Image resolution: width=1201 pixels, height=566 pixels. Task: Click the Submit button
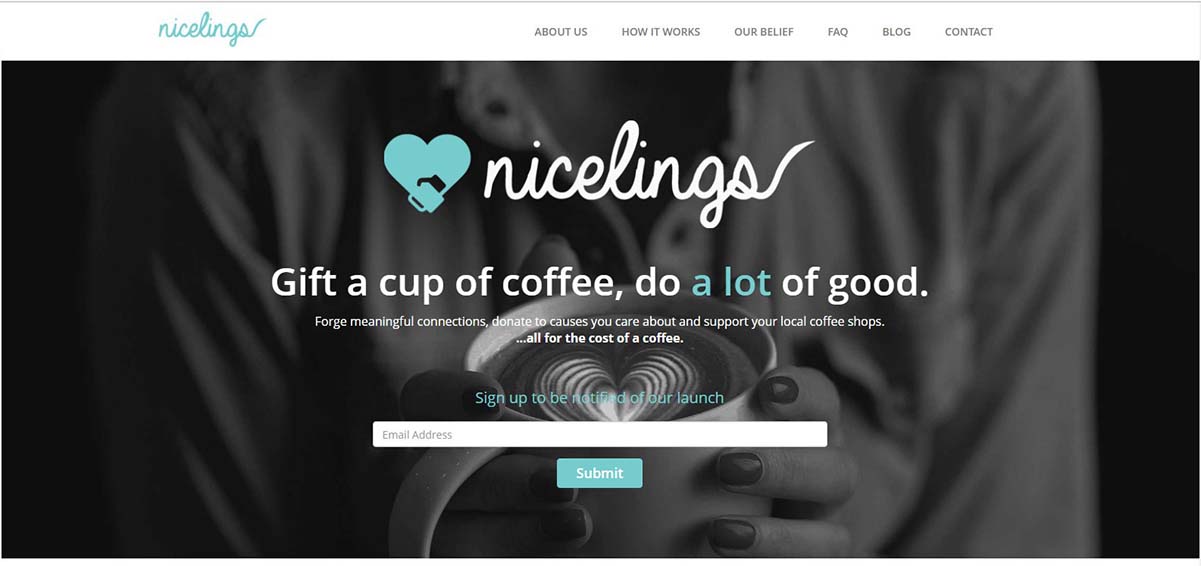[600, 473]
